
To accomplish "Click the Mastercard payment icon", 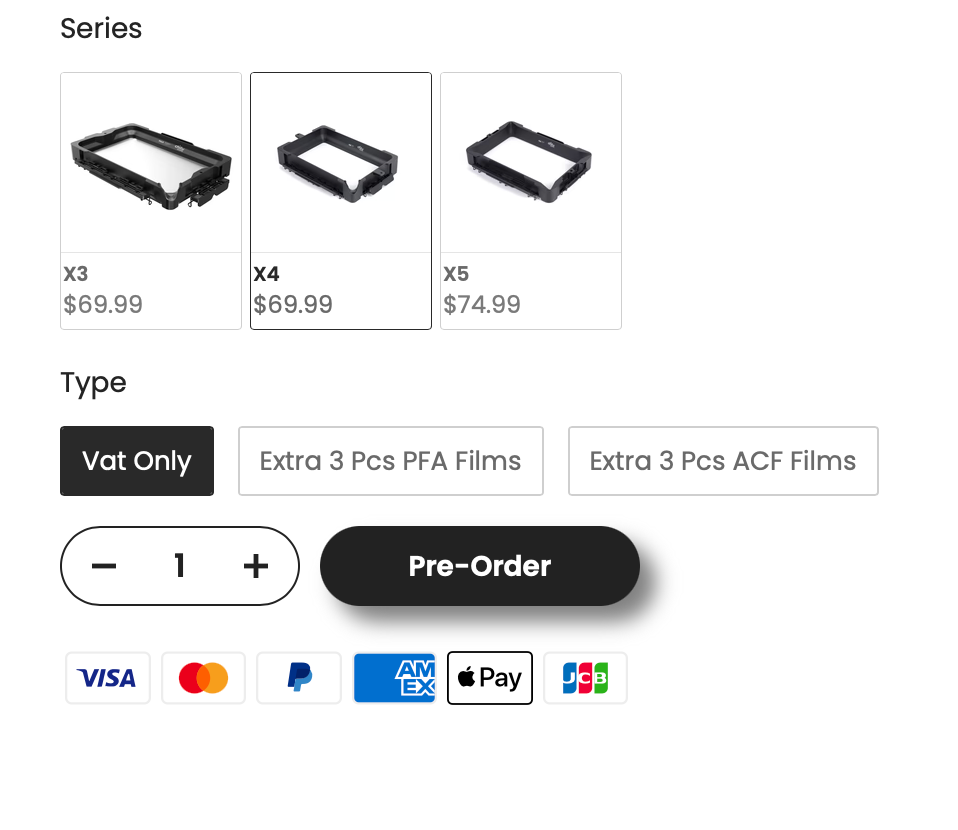I will 203,678.
